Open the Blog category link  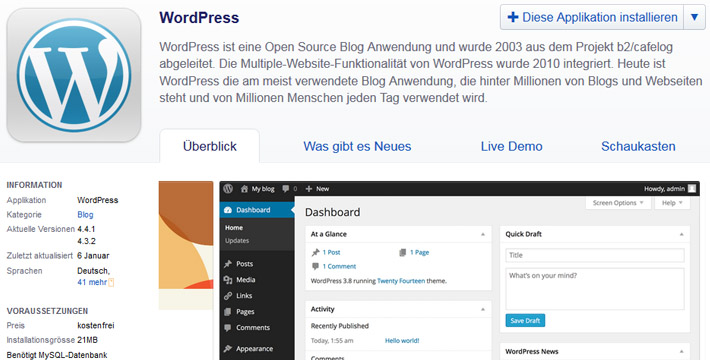pyautogui.click(x=85, y=215)
